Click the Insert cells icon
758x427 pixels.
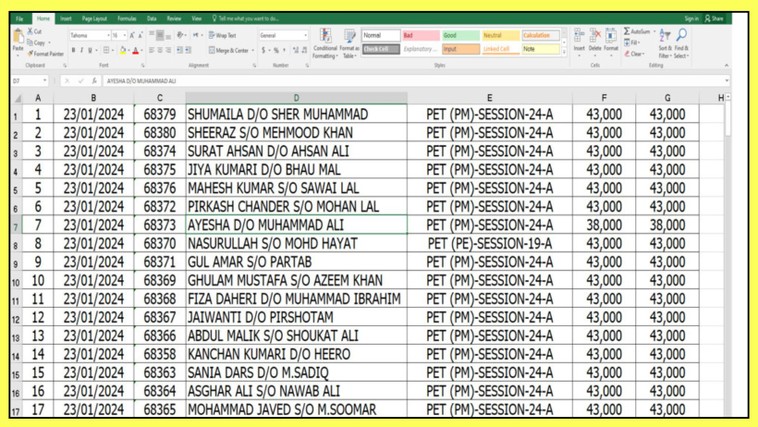[579, 40]
